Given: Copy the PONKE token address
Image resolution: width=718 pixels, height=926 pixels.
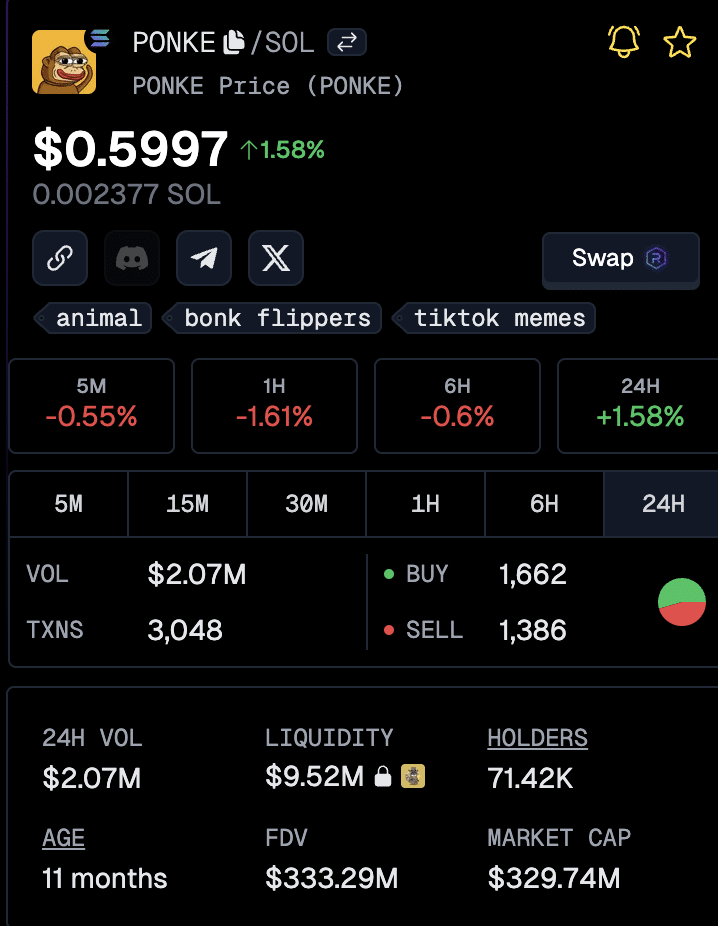Looking at the screenshot, I should 233,42.
